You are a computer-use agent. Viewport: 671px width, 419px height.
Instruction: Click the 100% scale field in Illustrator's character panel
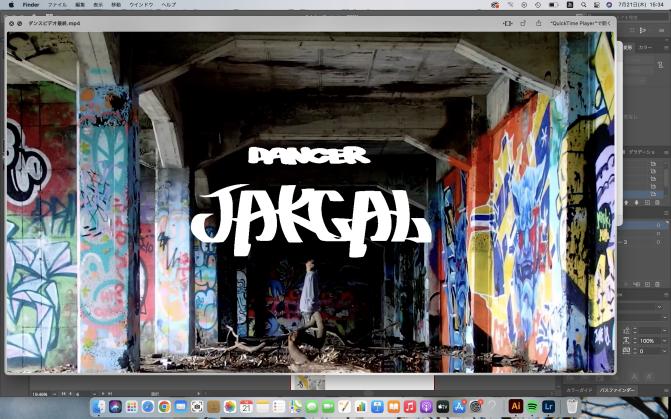click(650, 341)
